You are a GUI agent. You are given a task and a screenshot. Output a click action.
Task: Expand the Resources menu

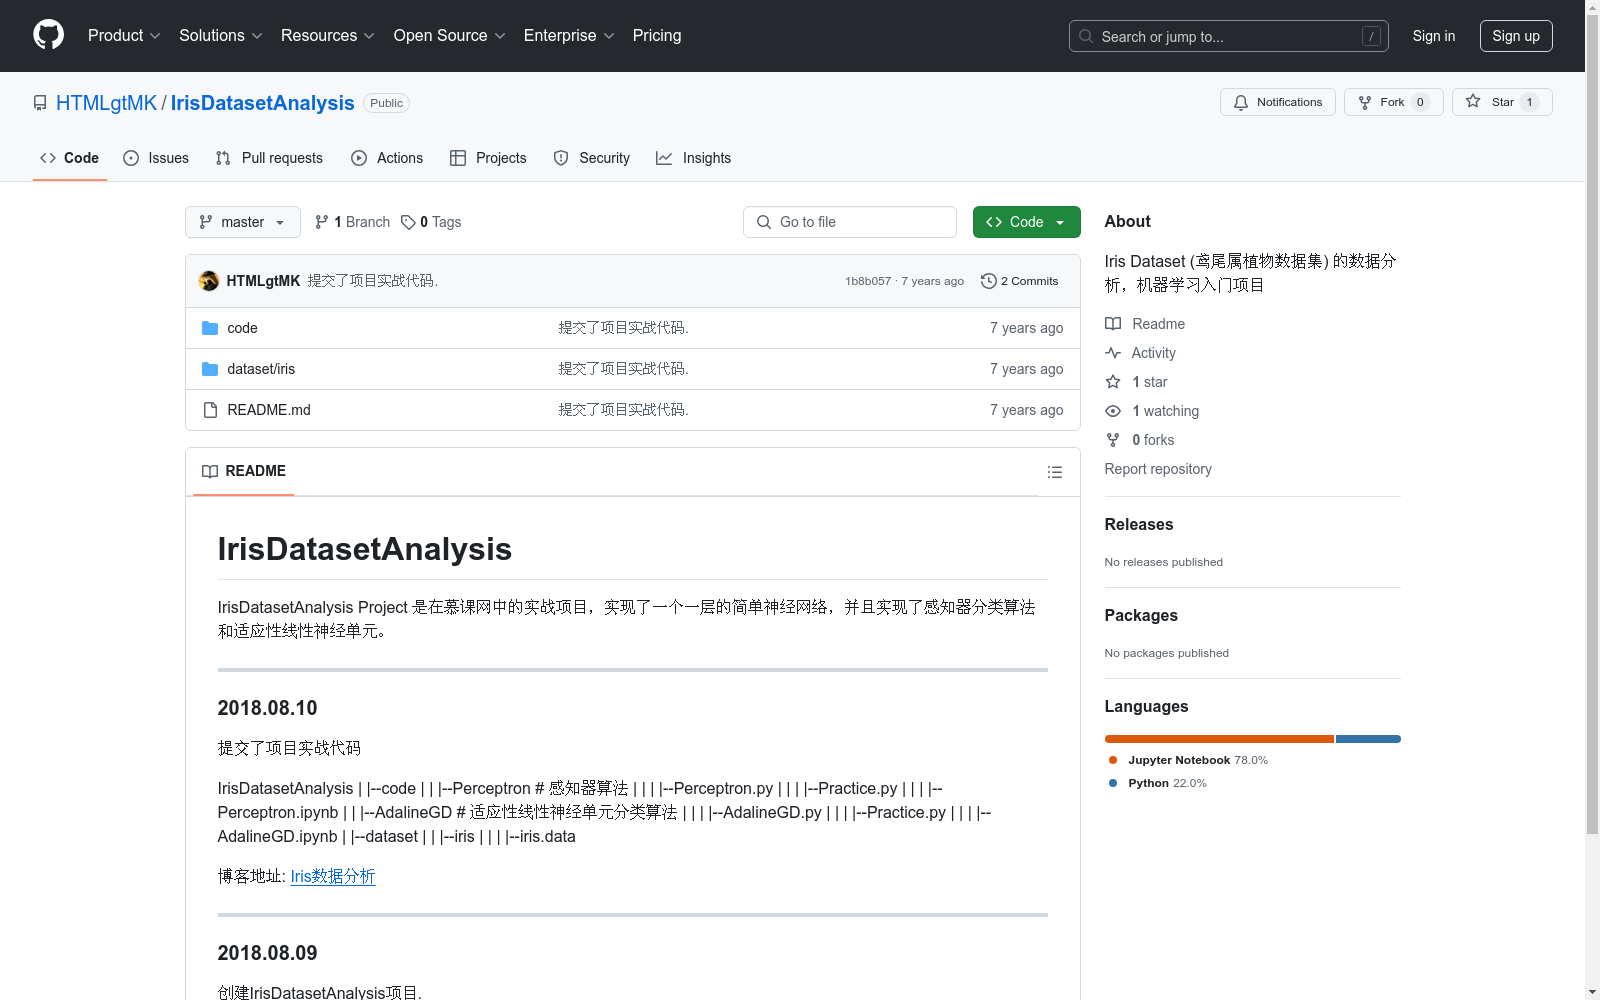tap(328, 35)
